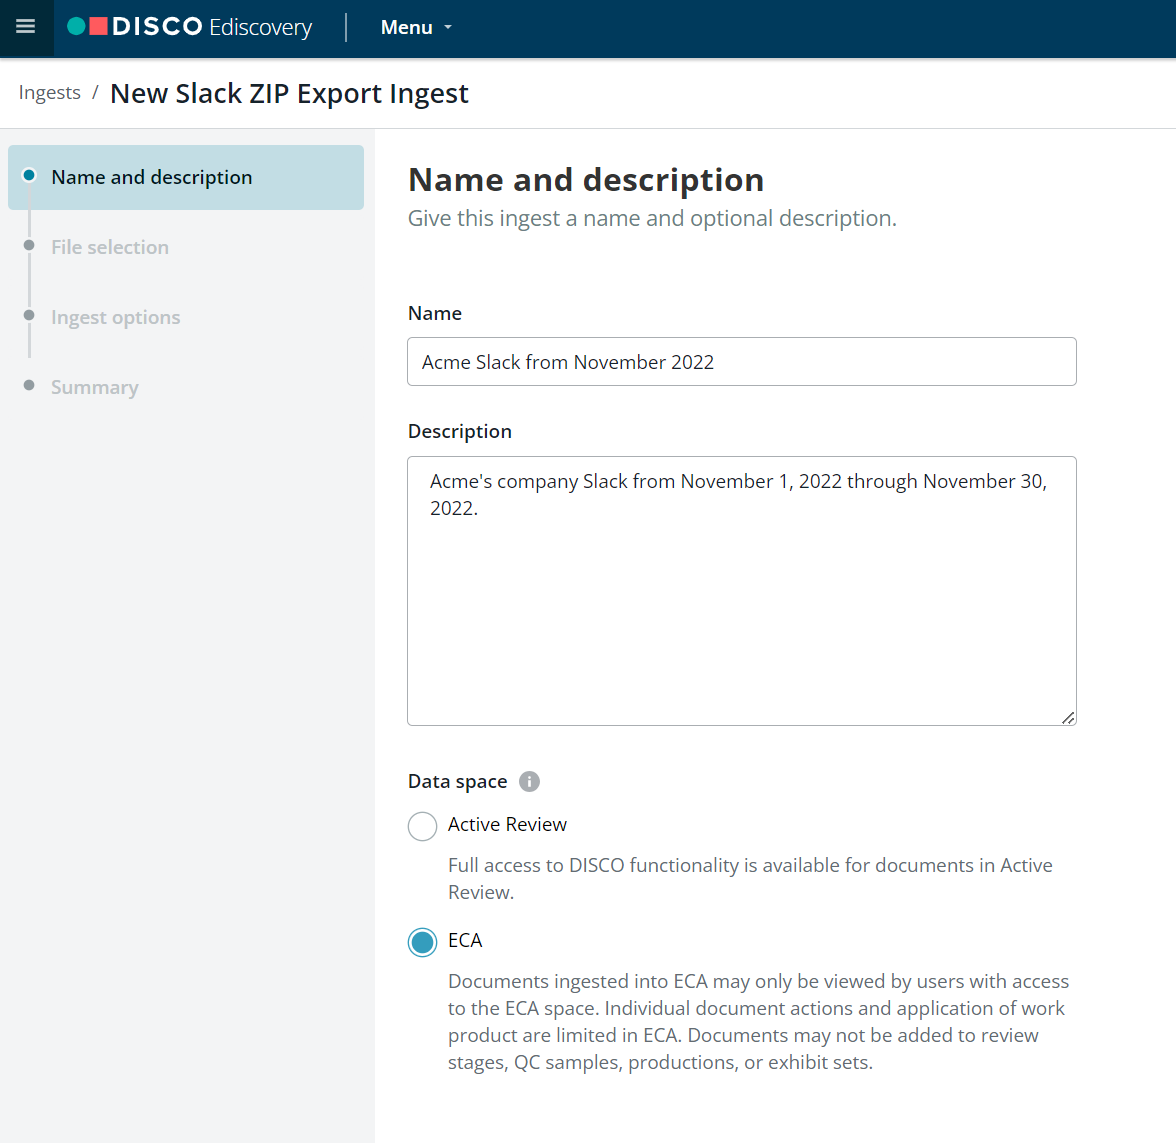Click the Description field label
Image resolution: width=1176 pixels, height=1143 pixels.
coord(460,431)
